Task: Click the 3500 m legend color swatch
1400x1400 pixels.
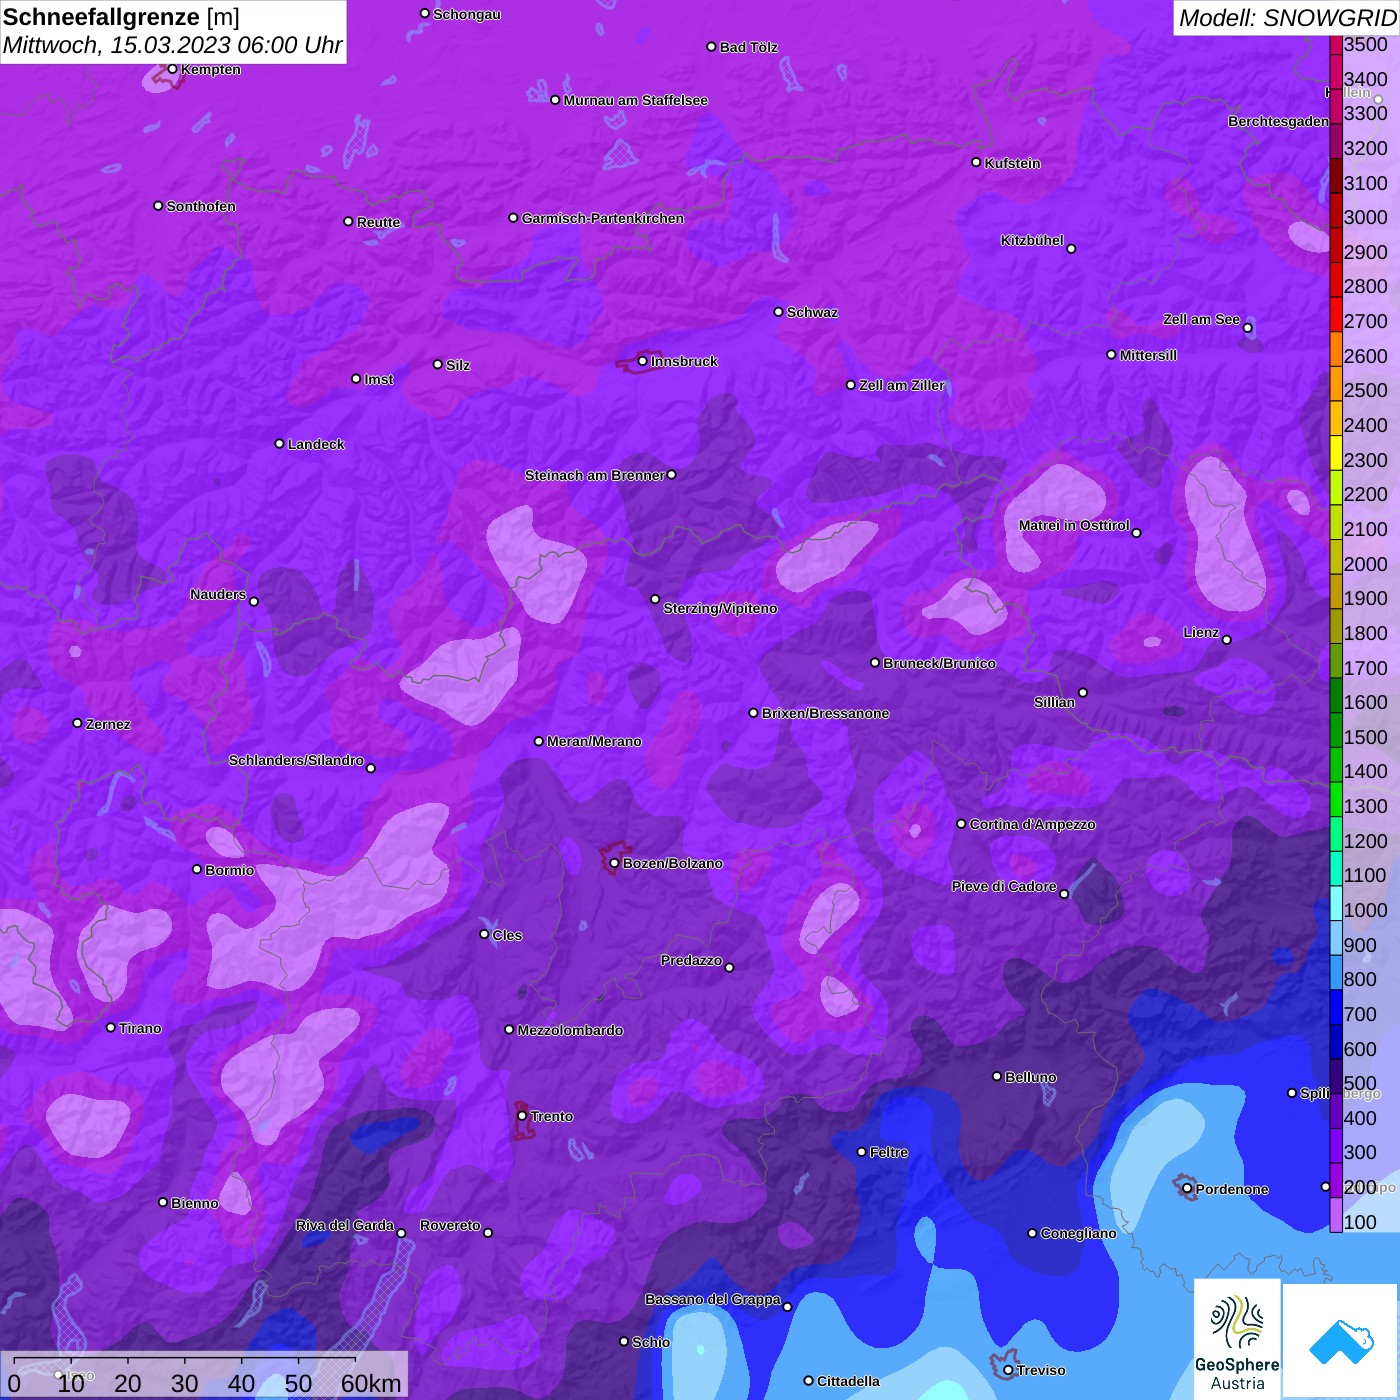Action: tap(1336, 45)
